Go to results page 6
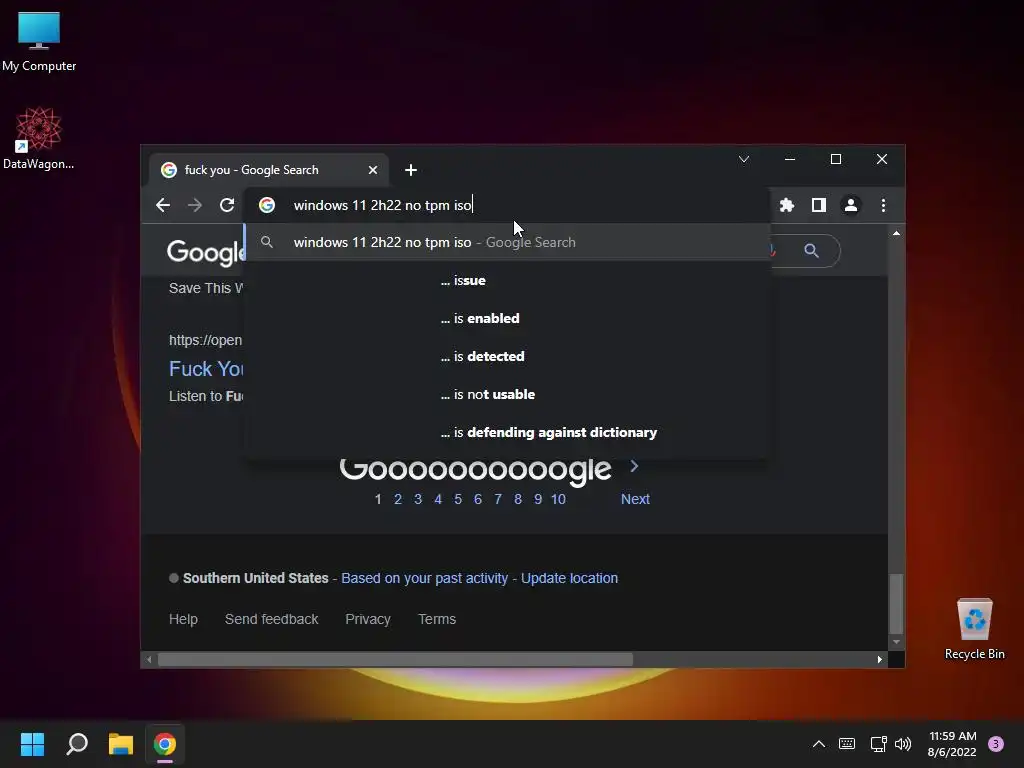Viewport: 1024px width, 768px height. 478,499
